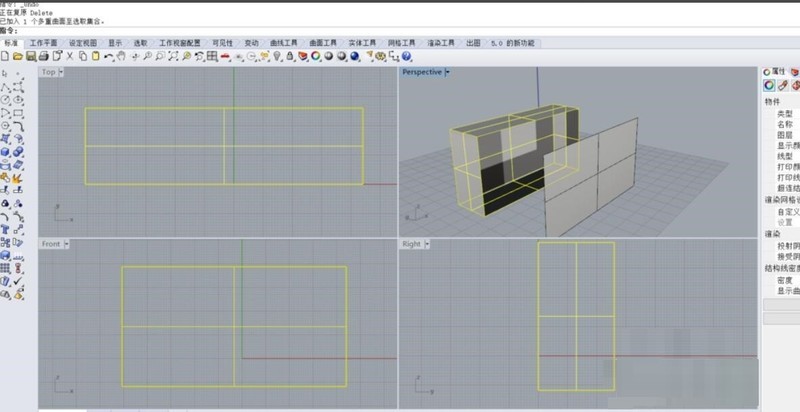Click the color wheel object properties icon

point(769,86)
